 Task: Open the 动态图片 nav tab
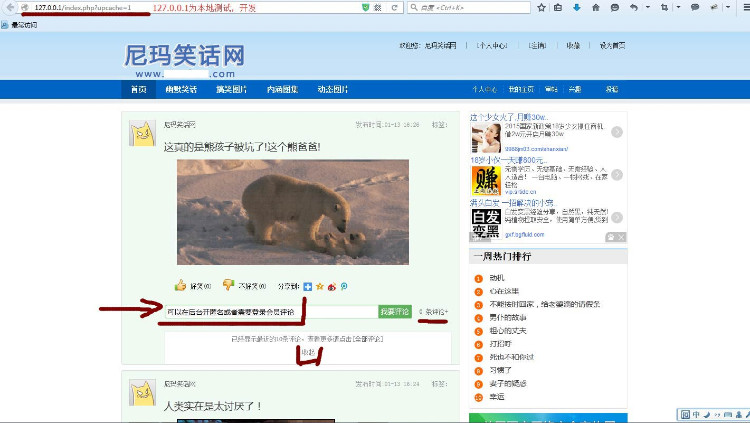(333, 89)
